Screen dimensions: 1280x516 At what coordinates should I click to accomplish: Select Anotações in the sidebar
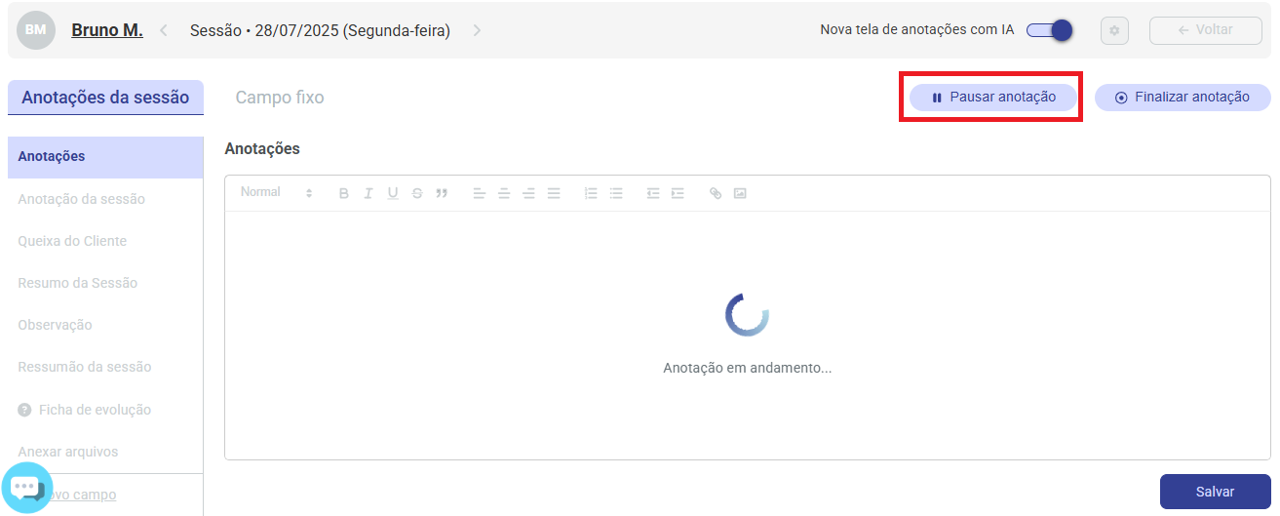(x=105, y=157)
